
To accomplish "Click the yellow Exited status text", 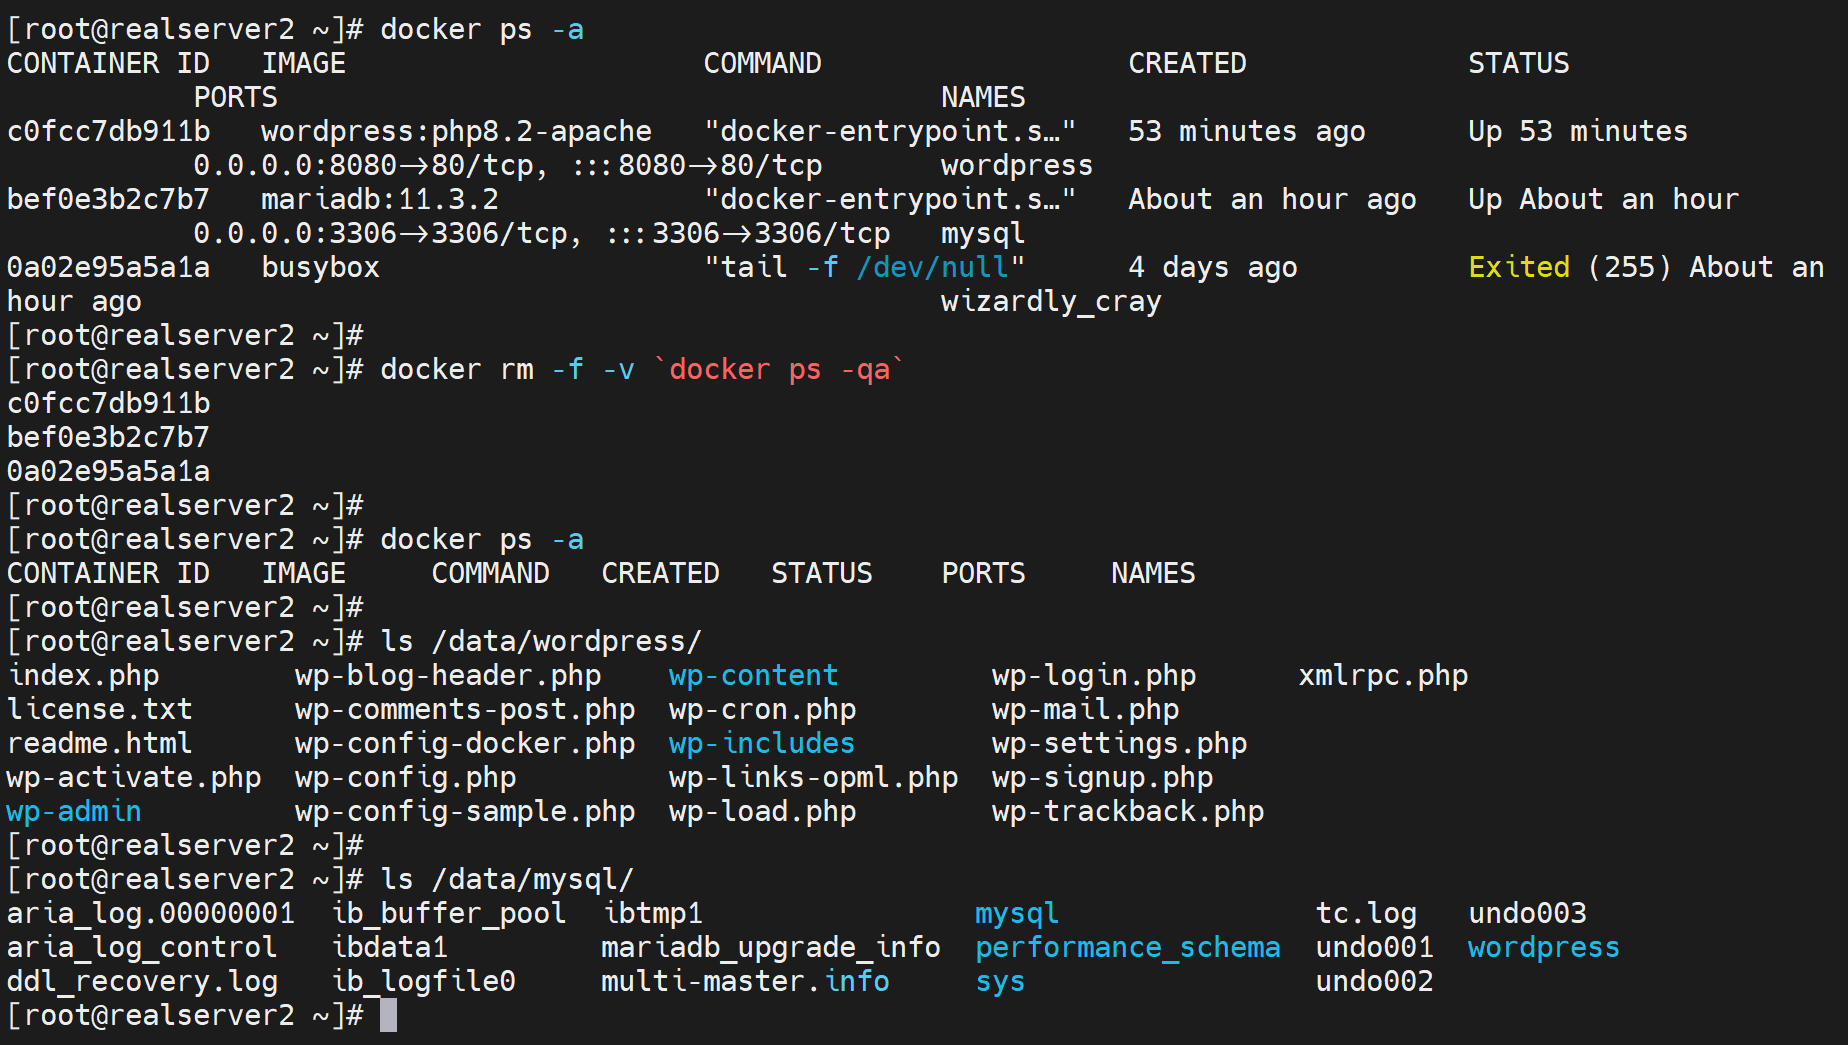I will pyautogui.click(x=1518, y=268).
